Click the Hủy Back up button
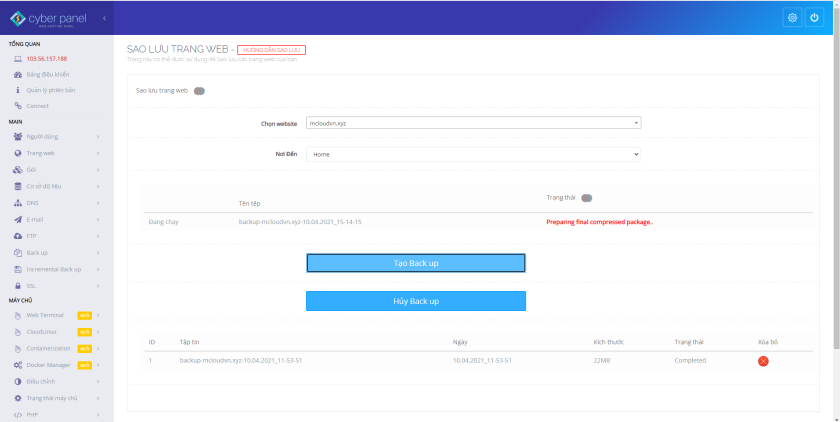This screenshot has width=840, height=422. (416, 301)
